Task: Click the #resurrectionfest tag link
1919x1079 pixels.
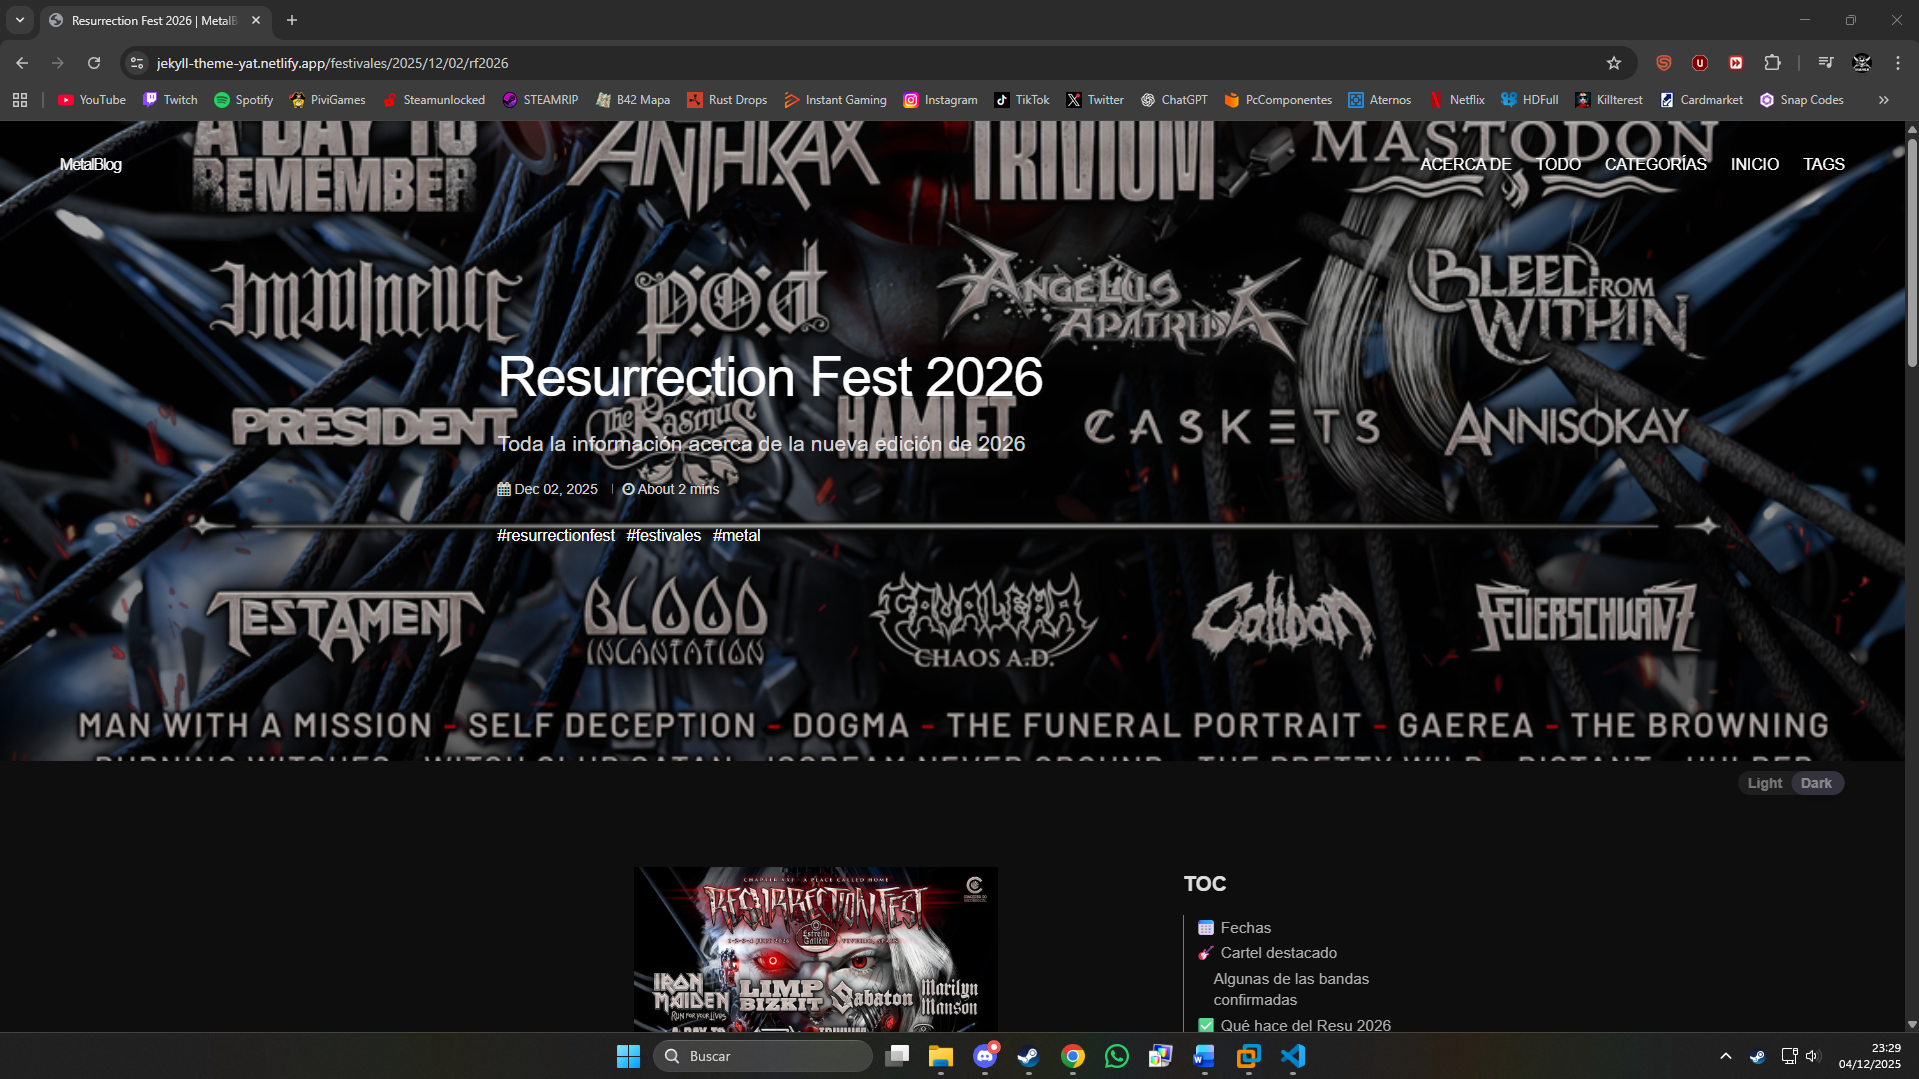Action: (556, 536)
